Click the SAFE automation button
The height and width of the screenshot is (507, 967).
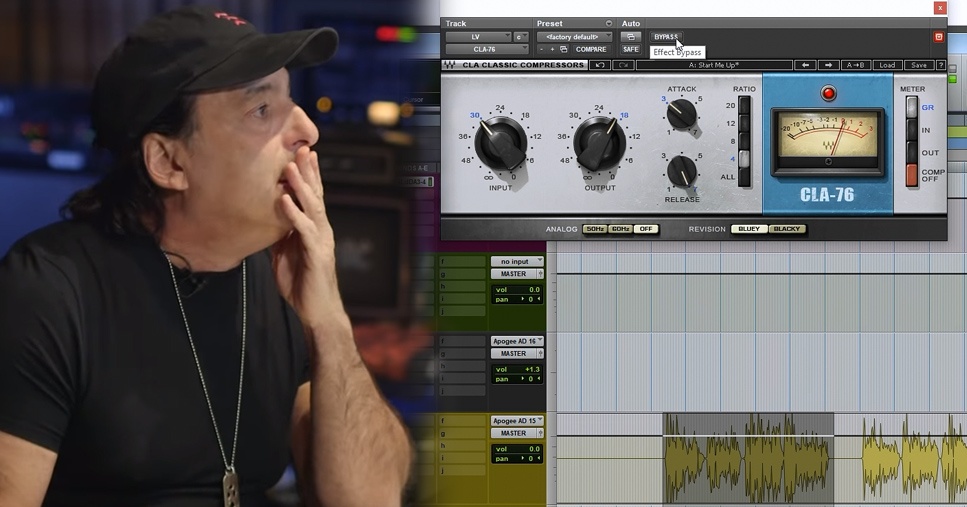(x=630, y=49)
